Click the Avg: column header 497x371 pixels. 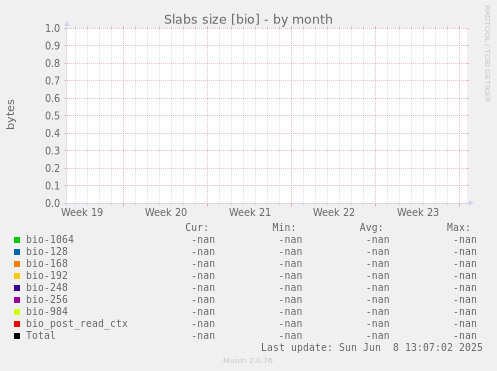click(371, 227)
